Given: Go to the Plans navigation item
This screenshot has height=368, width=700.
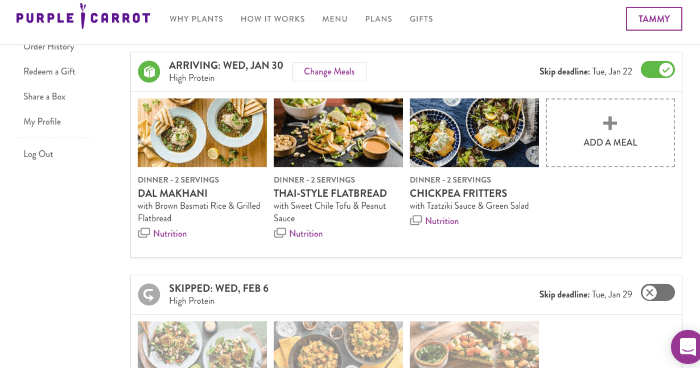Looking at the screenshot, I should tap(379, 19).
